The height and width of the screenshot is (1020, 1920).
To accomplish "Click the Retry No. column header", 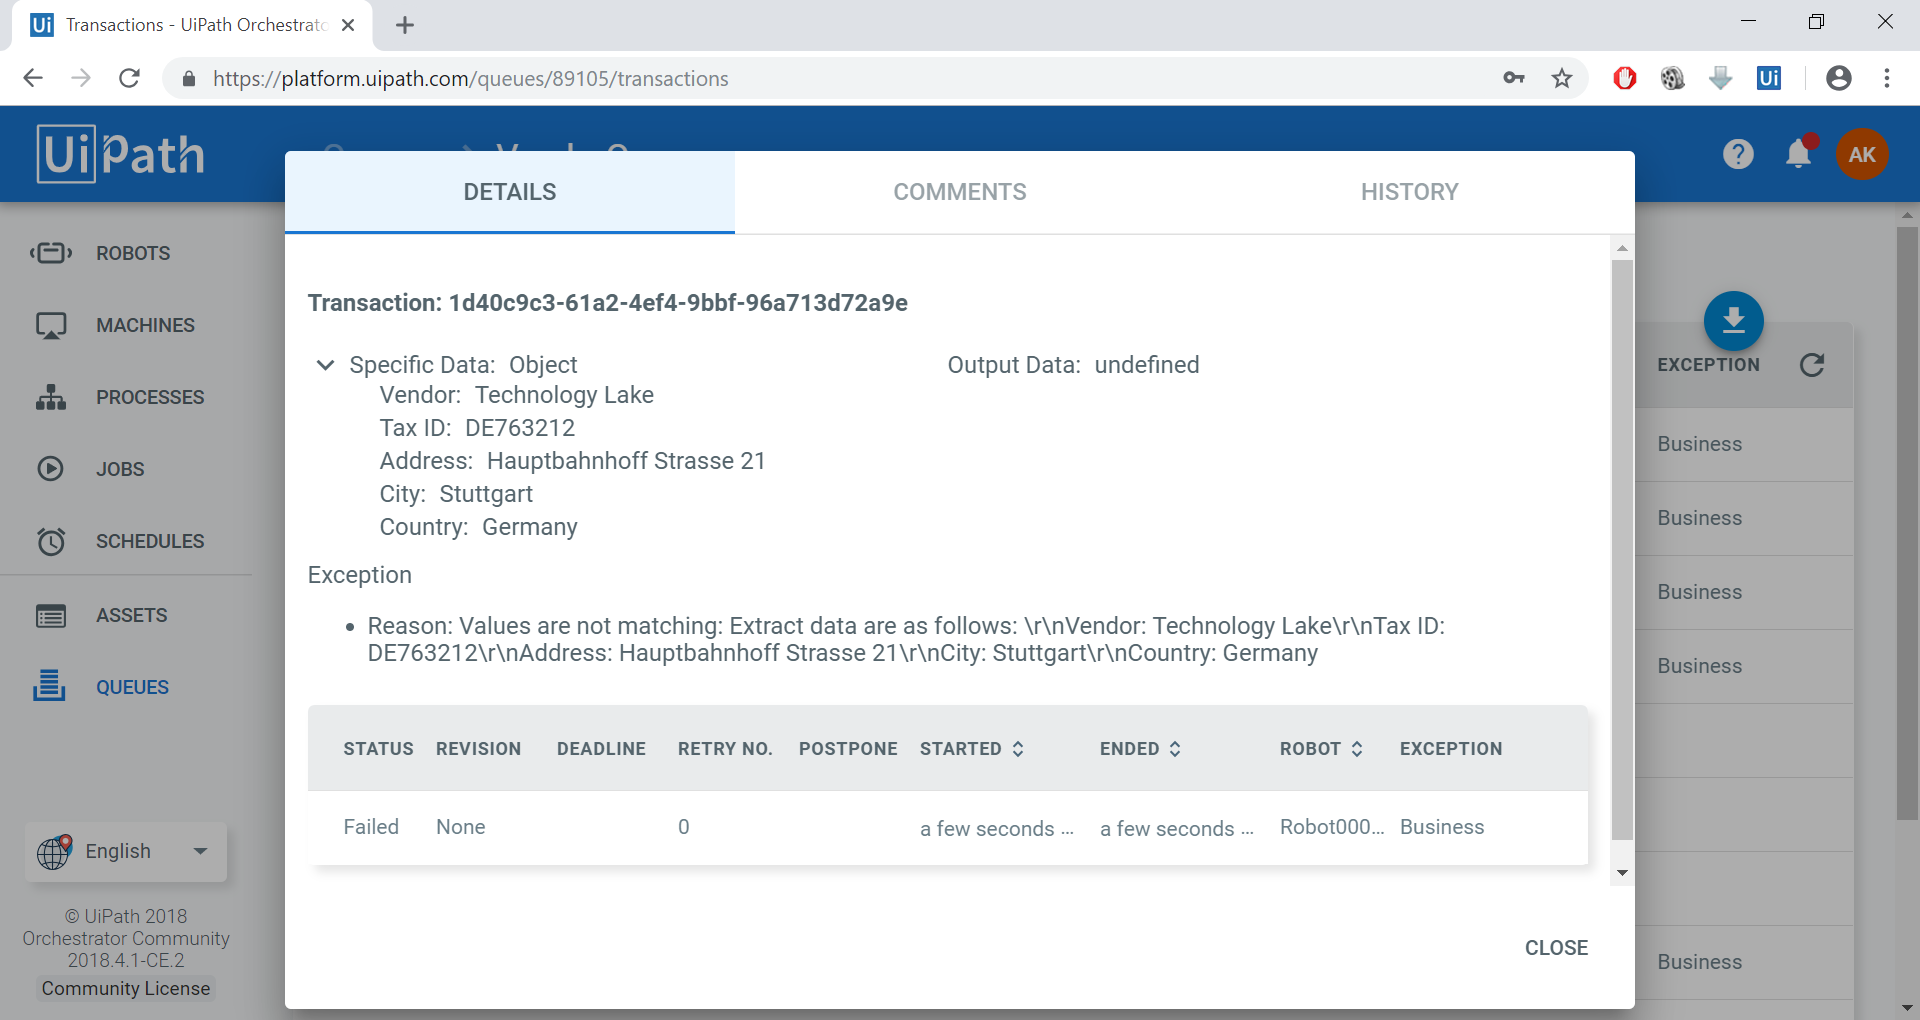I will tap(725, 749).
